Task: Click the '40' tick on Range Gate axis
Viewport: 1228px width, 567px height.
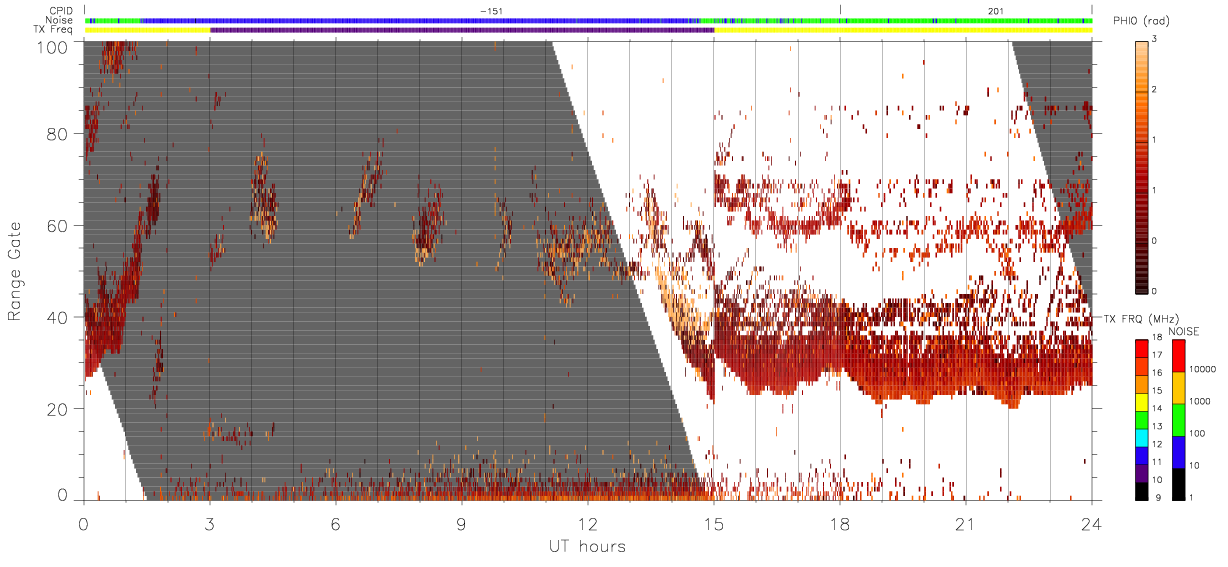Action: click(58, 317)
